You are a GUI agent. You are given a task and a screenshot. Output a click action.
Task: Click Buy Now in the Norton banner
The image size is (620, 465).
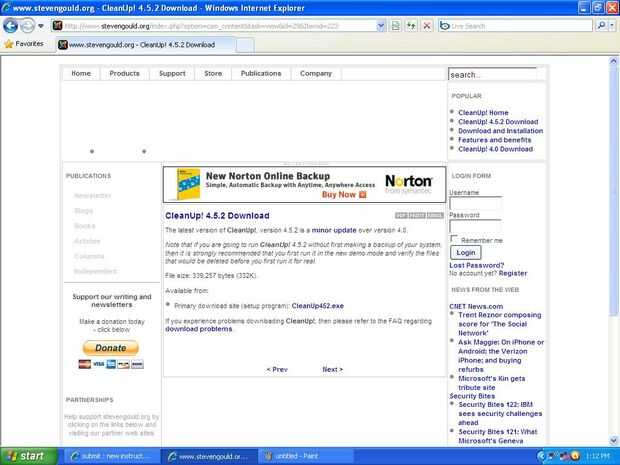(344, 195)
